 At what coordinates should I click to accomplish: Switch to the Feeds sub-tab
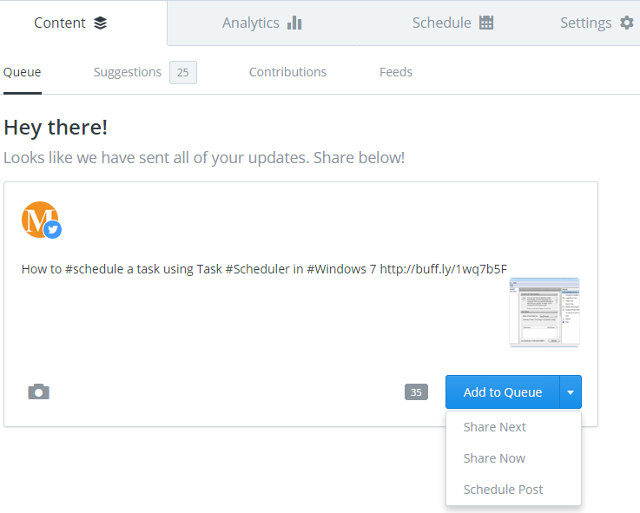[396, 72]
